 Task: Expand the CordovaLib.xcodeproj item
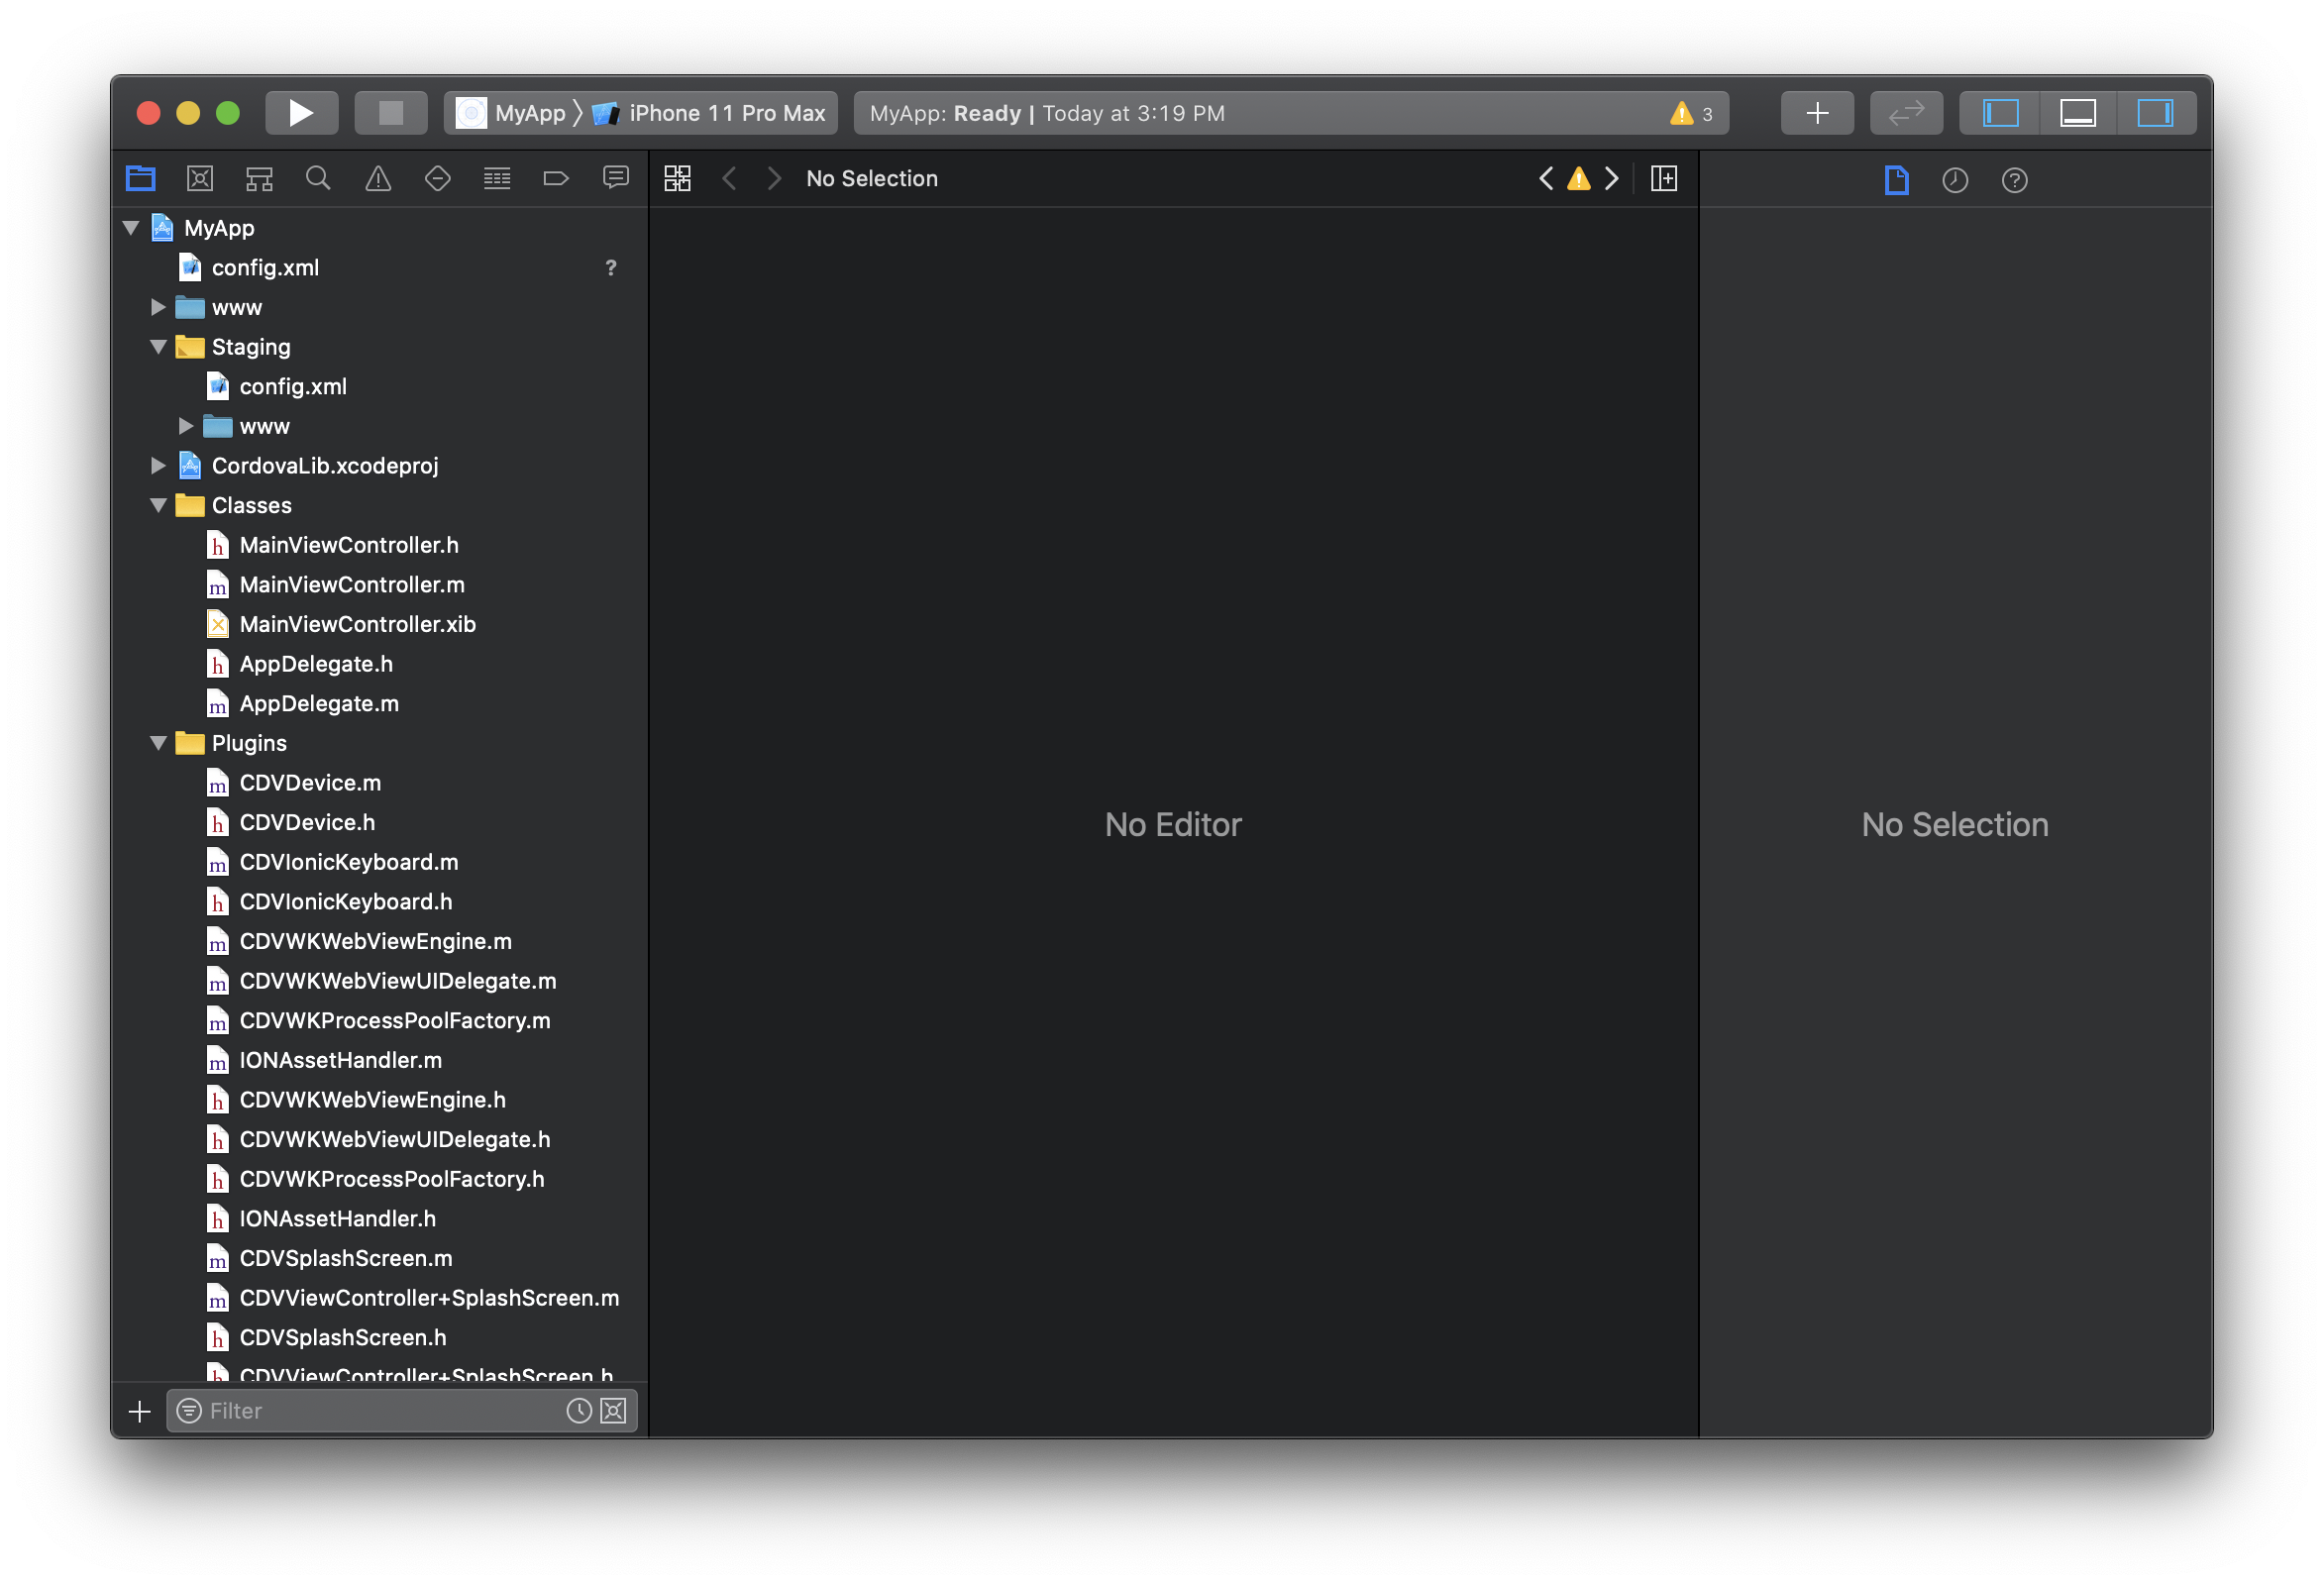(158, 466)
